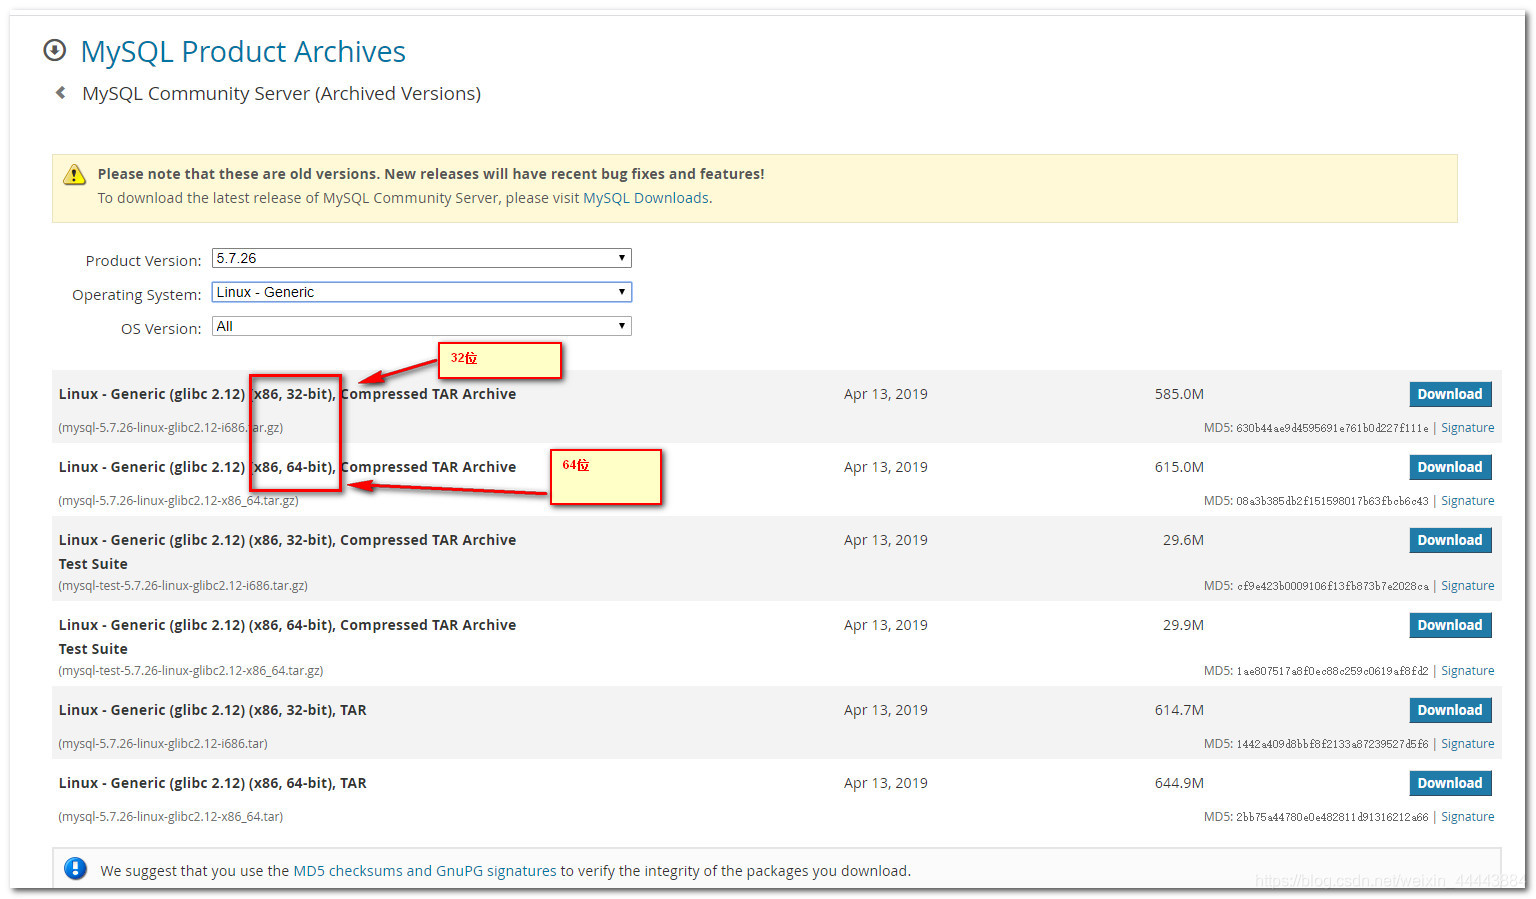
Task: Click the 29.6M file size
Action: coord(1183,540)
